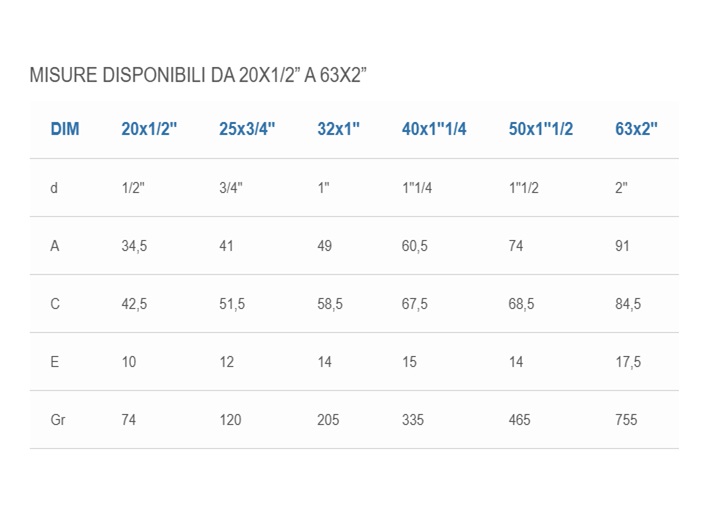Image resolution: width=714 pixels, height=512 pixels.
Task: Click the 63x2" column header
Action: [636, 129]
